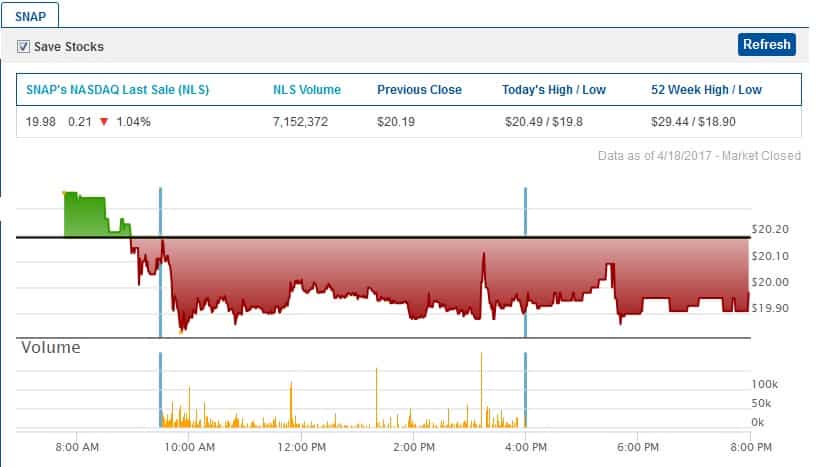The image size is (819, 467).
Task: Click the Previous Close header
Action: tap(419, 90)
